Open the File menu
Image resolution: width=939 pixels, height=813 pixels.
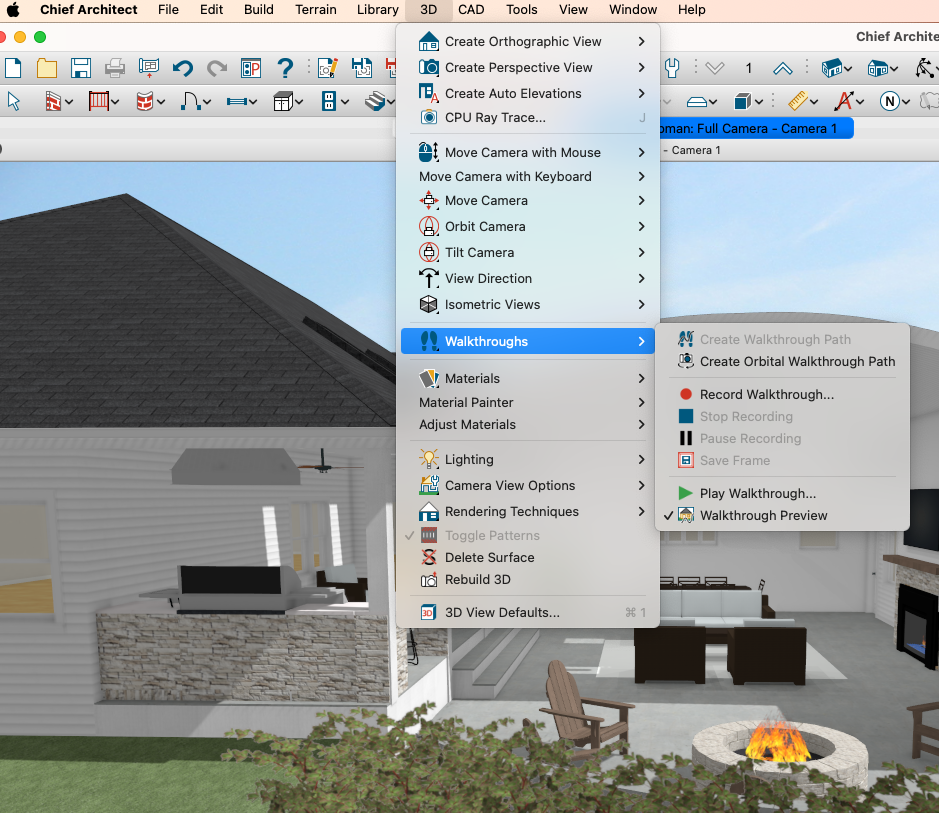point(168,10)
